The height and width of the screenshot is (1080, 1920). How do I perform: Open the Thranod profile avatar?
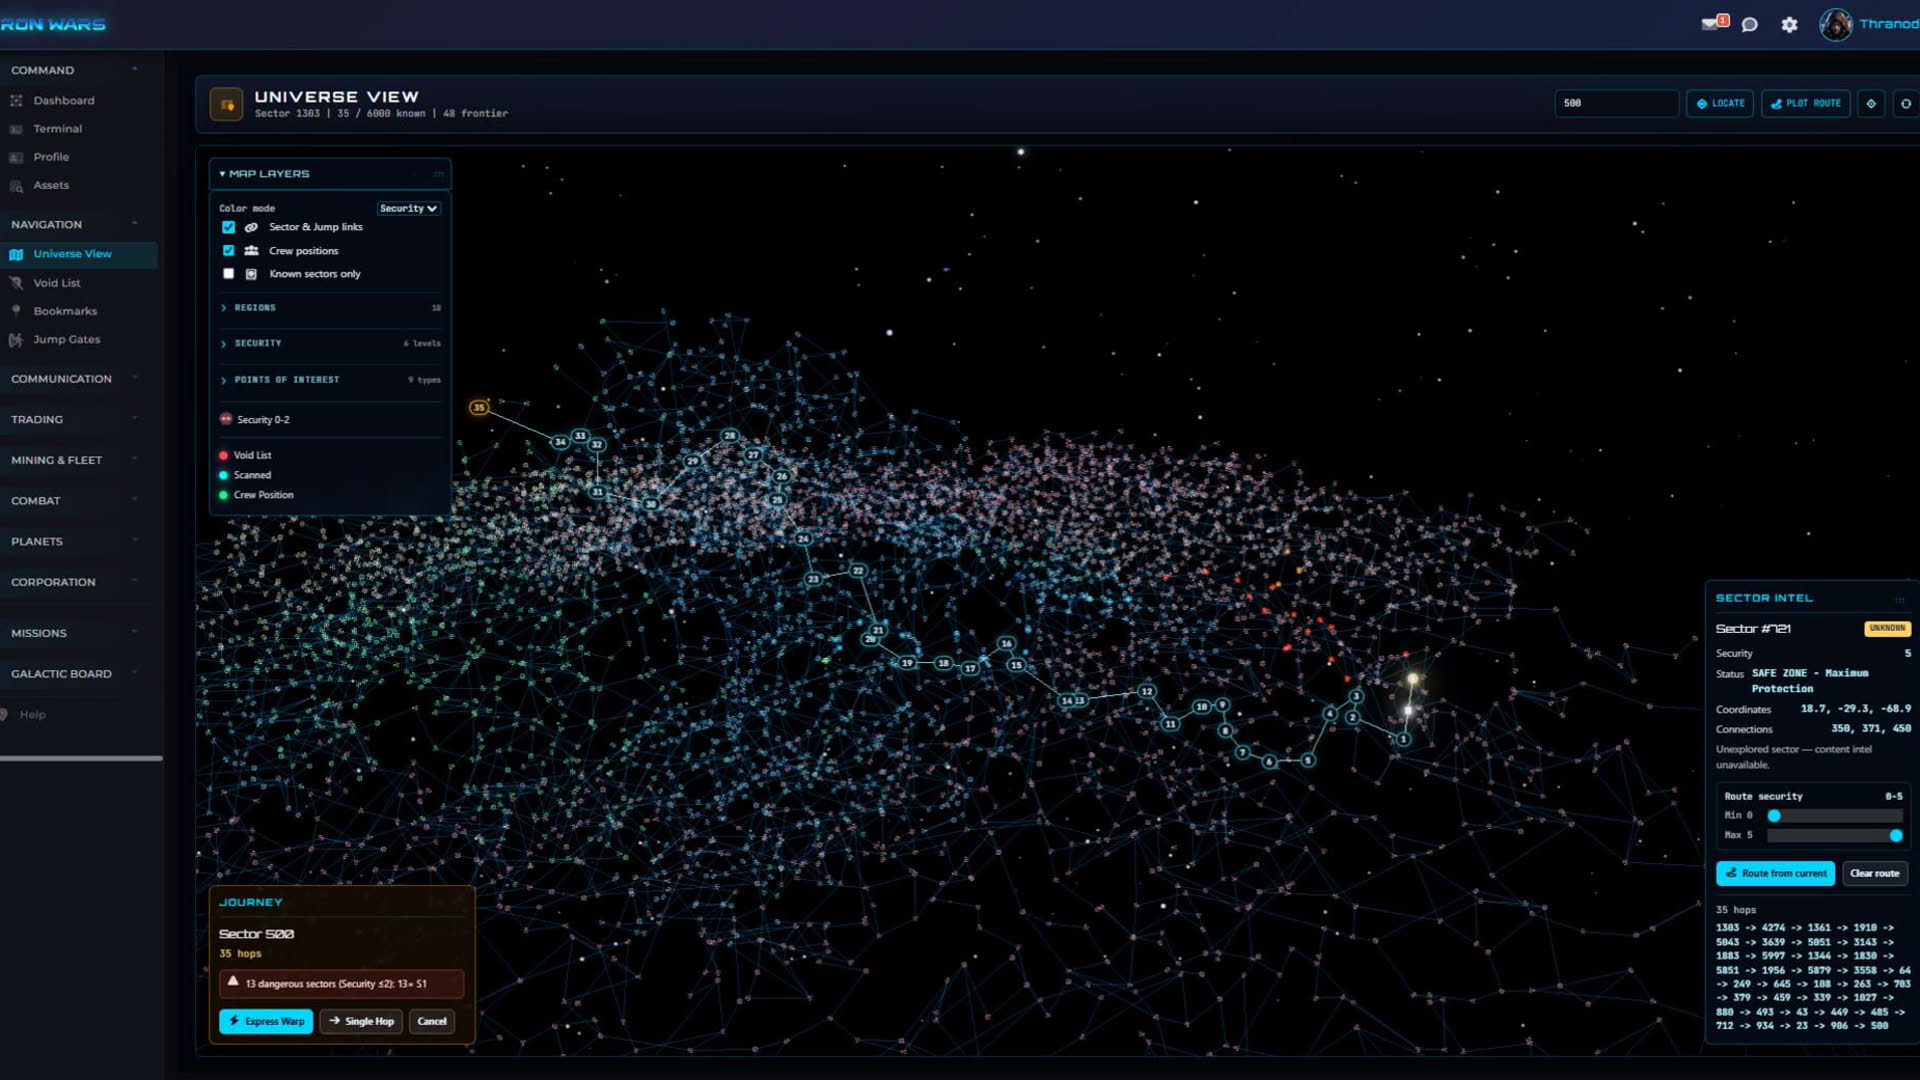coord(1835,24)
